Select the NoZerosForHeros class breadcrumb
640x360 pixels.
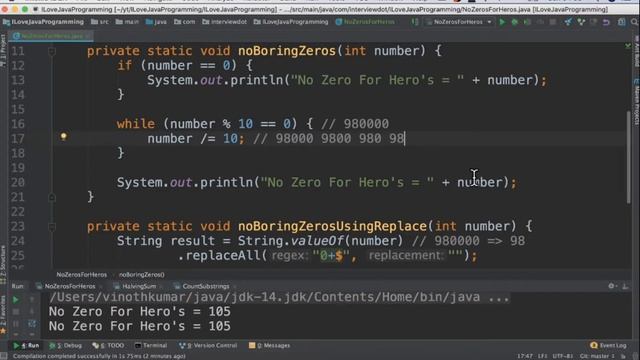pos(365,22)
